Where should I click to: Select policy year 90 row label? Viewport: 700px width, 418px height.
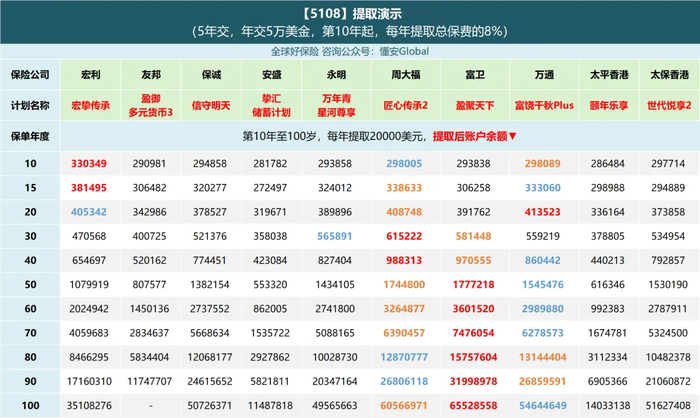pyautogui.click(x=30, y=381)
